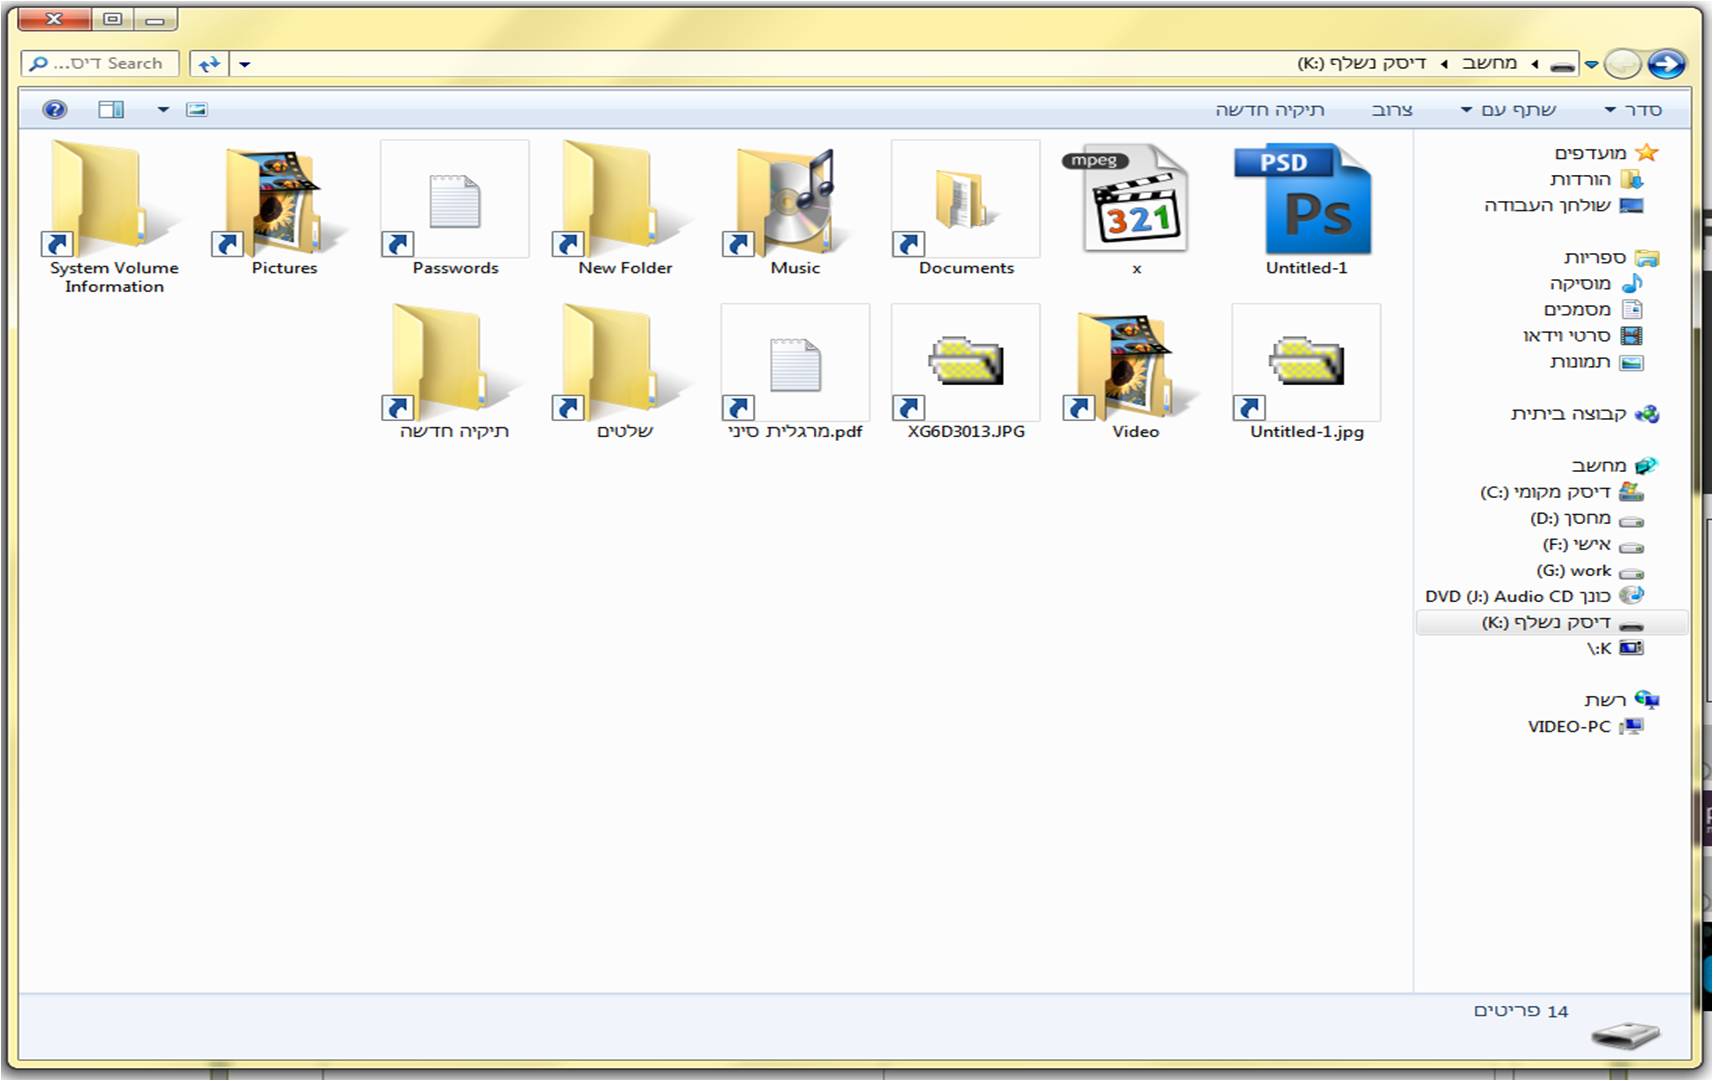
Task: Open the Music folder shortcut
Action: tap(795, 209)
